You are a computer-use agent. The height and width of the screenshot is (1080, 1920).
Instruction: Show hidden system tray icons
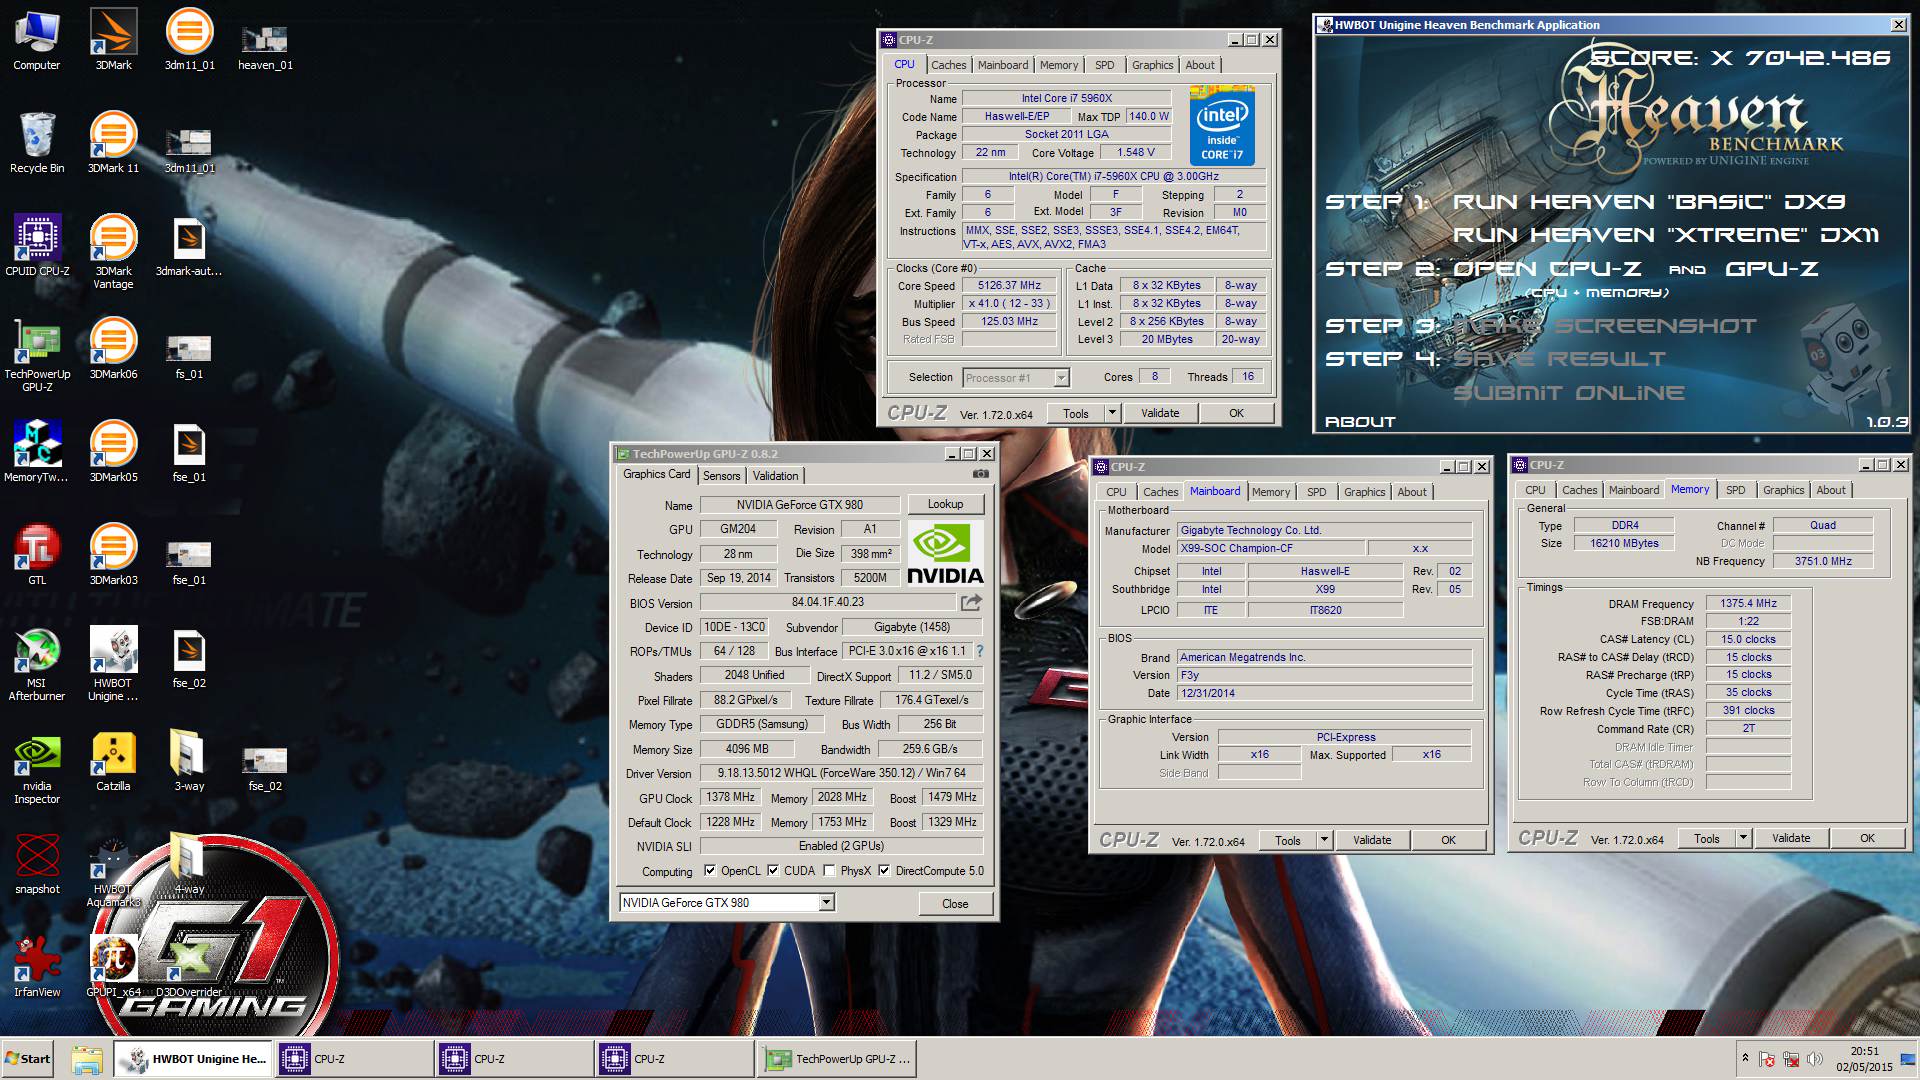coord(1745,1058)
